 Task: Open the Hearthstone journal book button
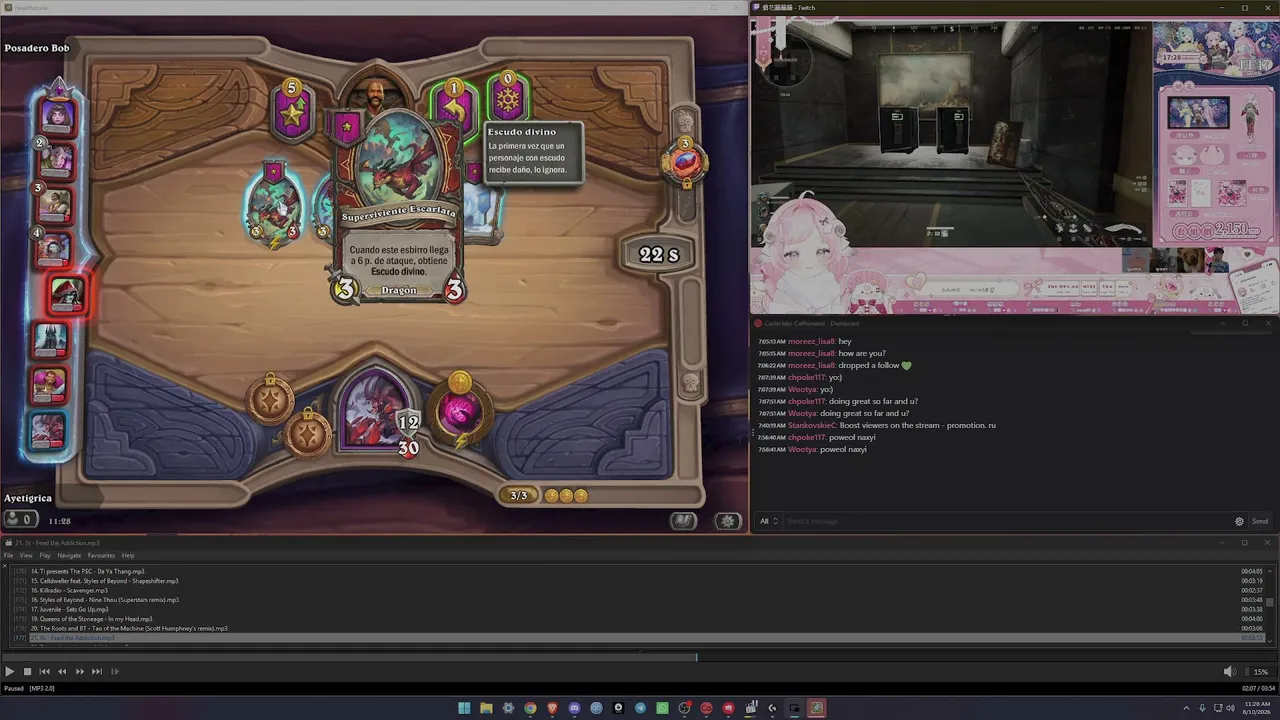click(x=683, y=521)
